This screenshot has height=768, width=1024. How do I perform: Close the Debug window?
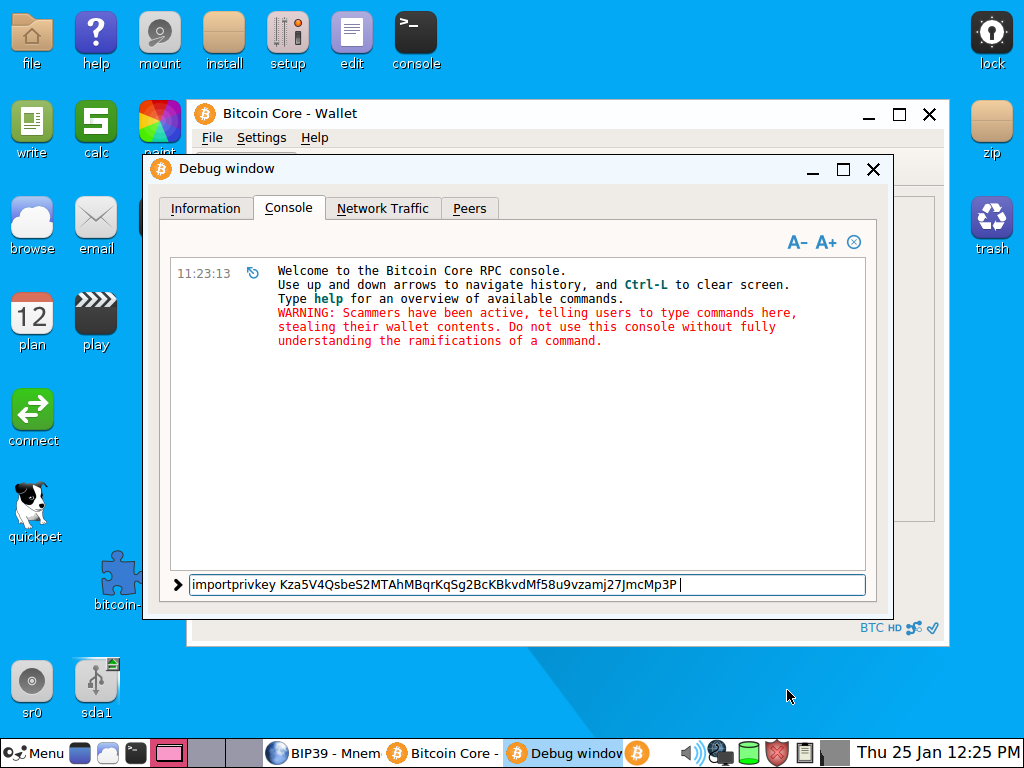(x=873, y=170)
